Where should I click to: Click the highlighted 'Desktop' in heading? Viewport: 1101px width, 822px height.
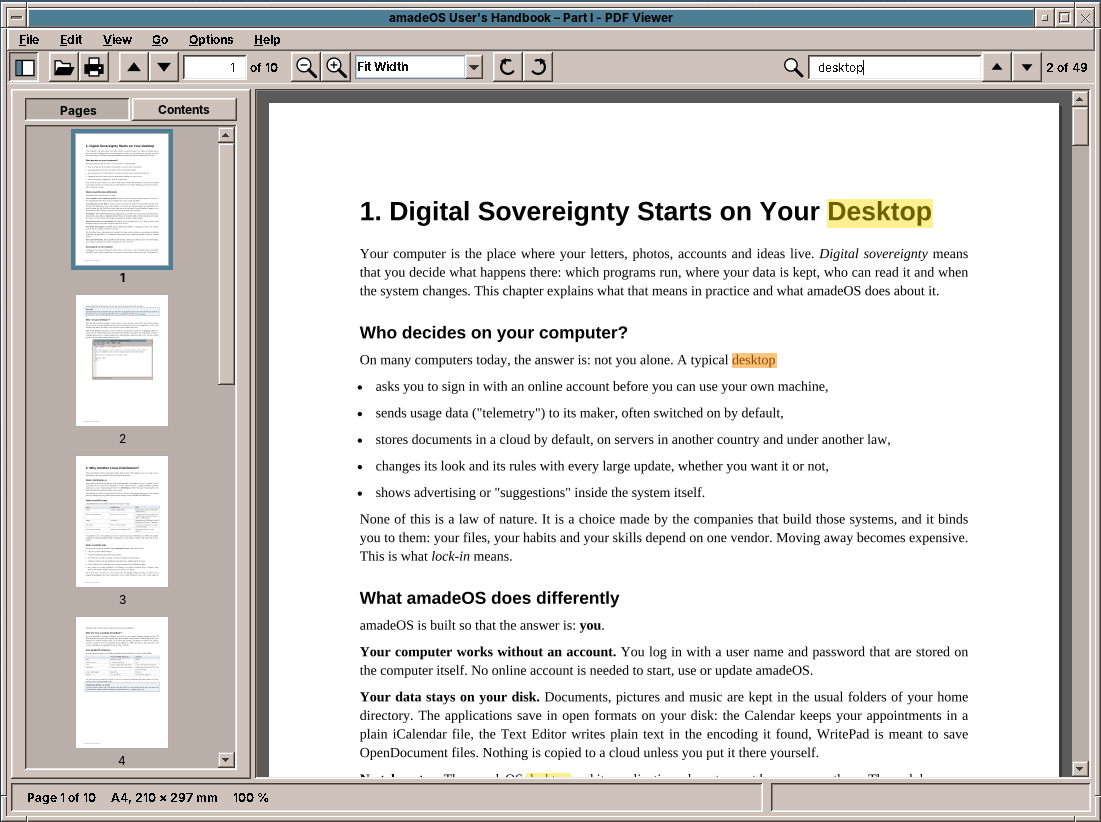[x=879, y=212]
